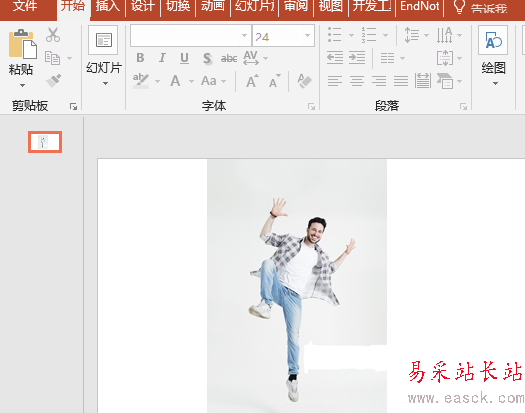The height and width of the screenshot is (413, 525).
Task: Open the font color picker arrow
Action: pyautogui.click(x=191, y=81)
